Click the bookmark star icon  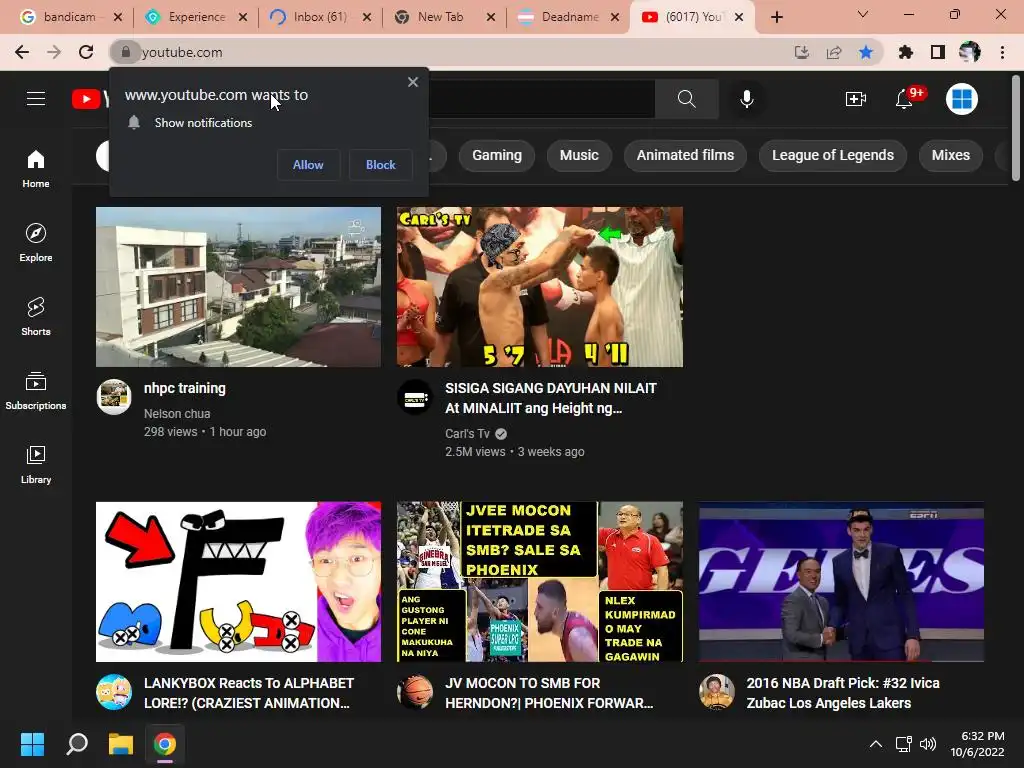866,52
